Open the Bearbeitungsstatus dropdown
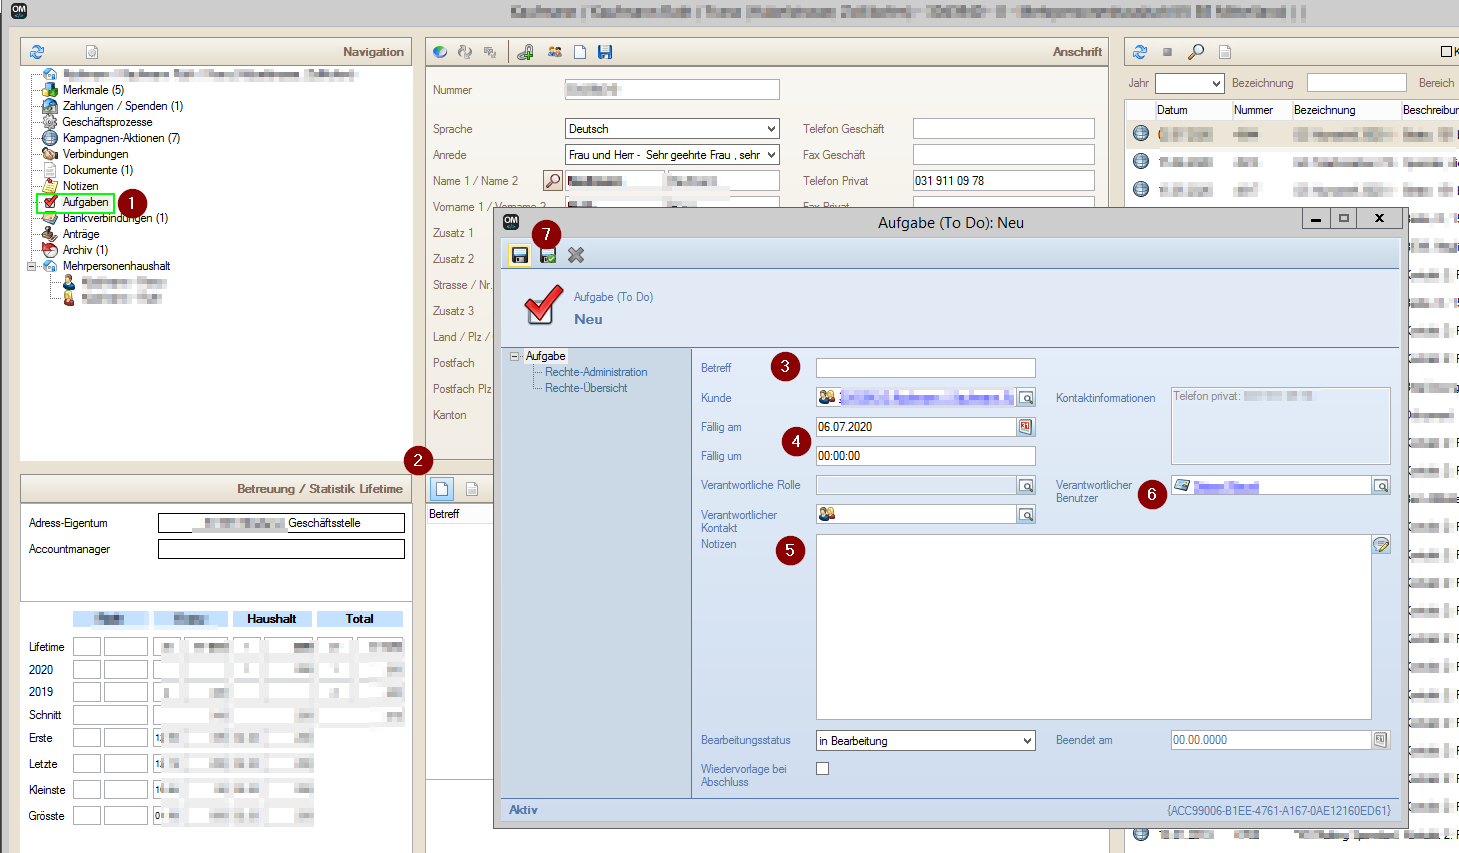 click(1027, 741)
